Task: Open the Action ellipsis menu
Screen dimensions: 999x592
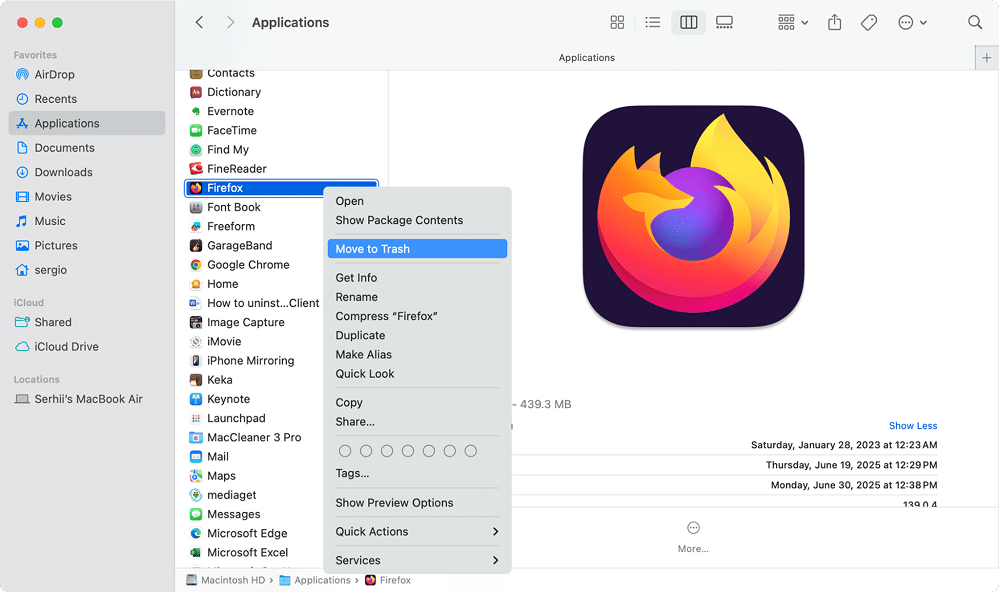Action: point(912,22)
